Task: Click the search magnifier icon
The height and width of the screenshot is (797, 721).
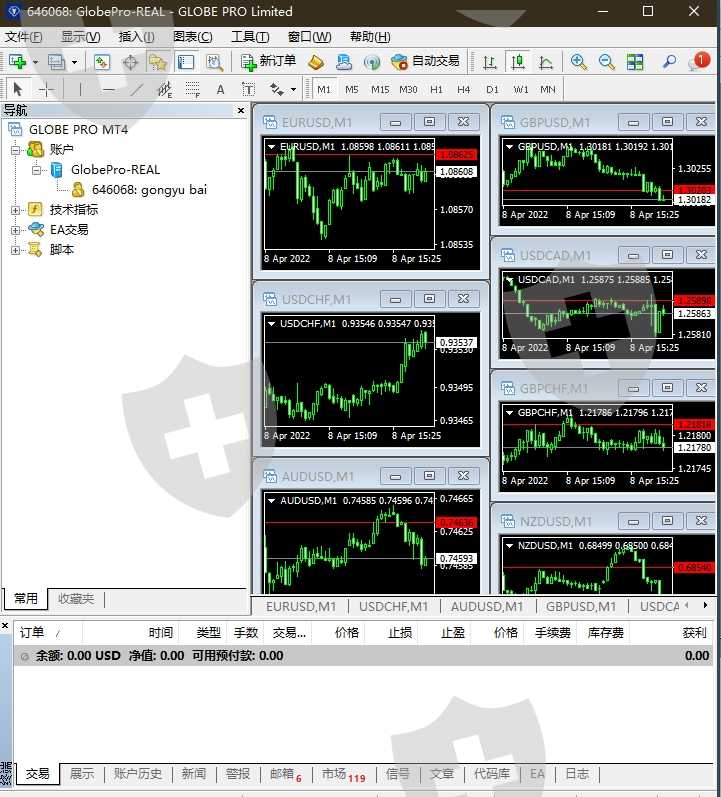Action: coord(669,62)
